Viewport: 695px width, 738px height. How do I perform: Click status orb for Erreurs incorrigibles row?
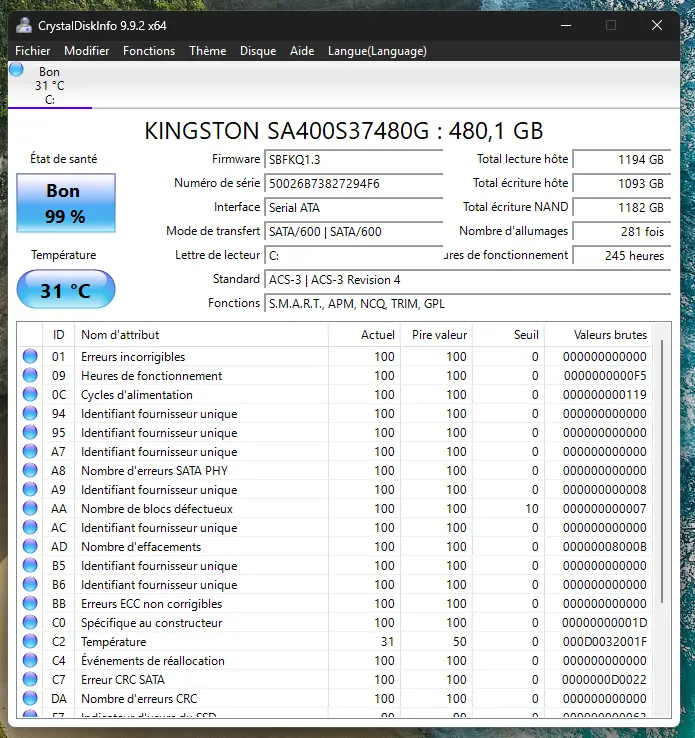tap(30, 356)
